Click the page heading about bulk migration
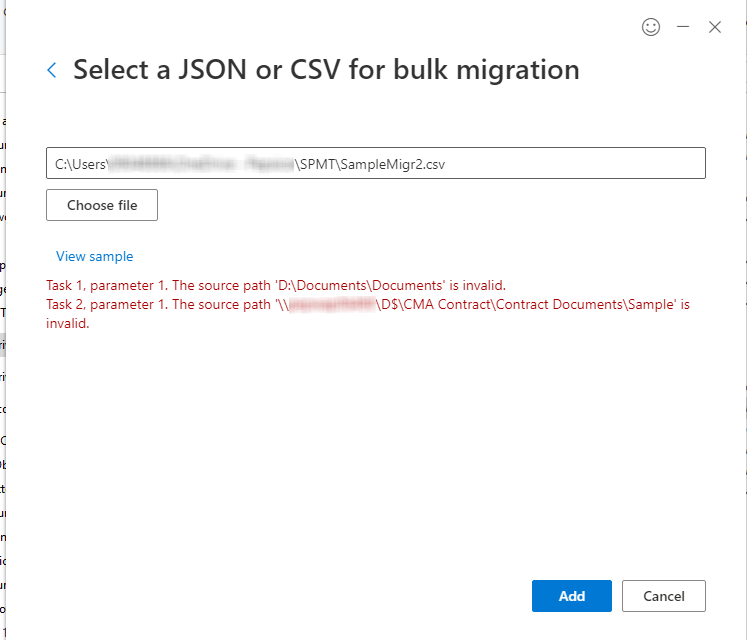The width and height of the screenshot is (747, 640). (326, 70)
